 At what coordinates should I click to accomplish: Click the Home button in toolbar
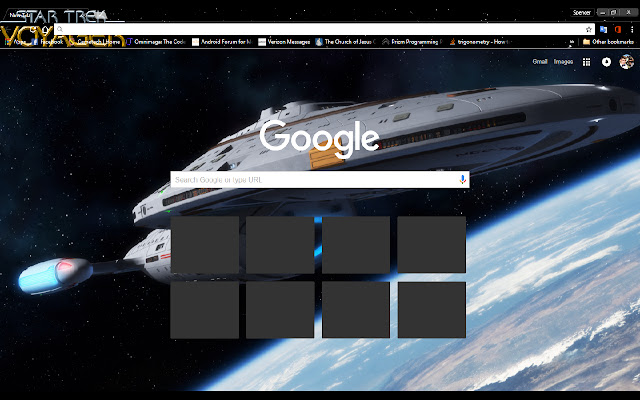point(44,29)
